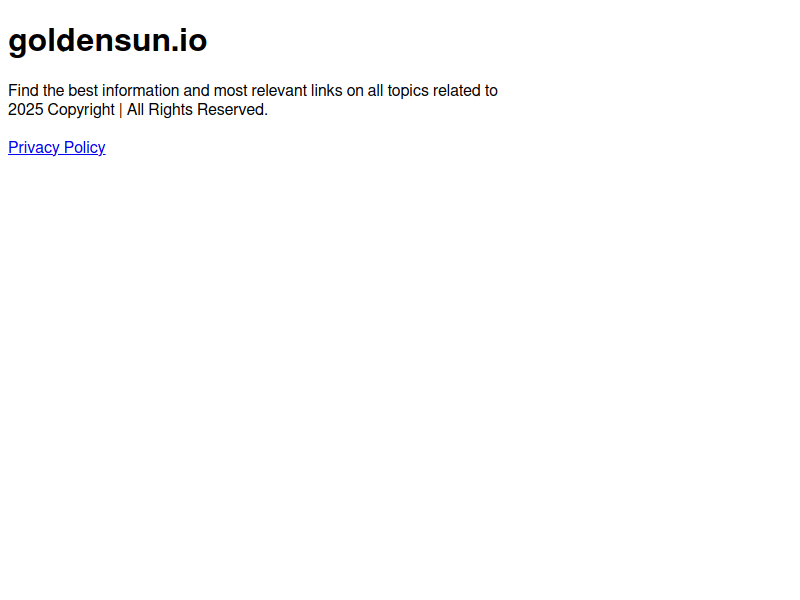Click the word "Policy" in the blue link
800x600 pixels.
[85, 147]
